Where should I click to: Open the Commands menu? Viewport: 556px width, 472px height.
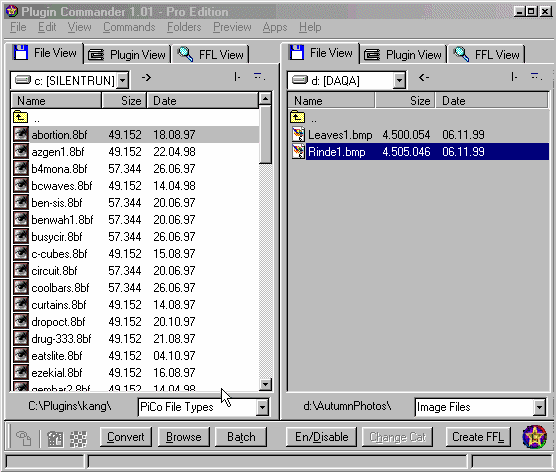129,27
